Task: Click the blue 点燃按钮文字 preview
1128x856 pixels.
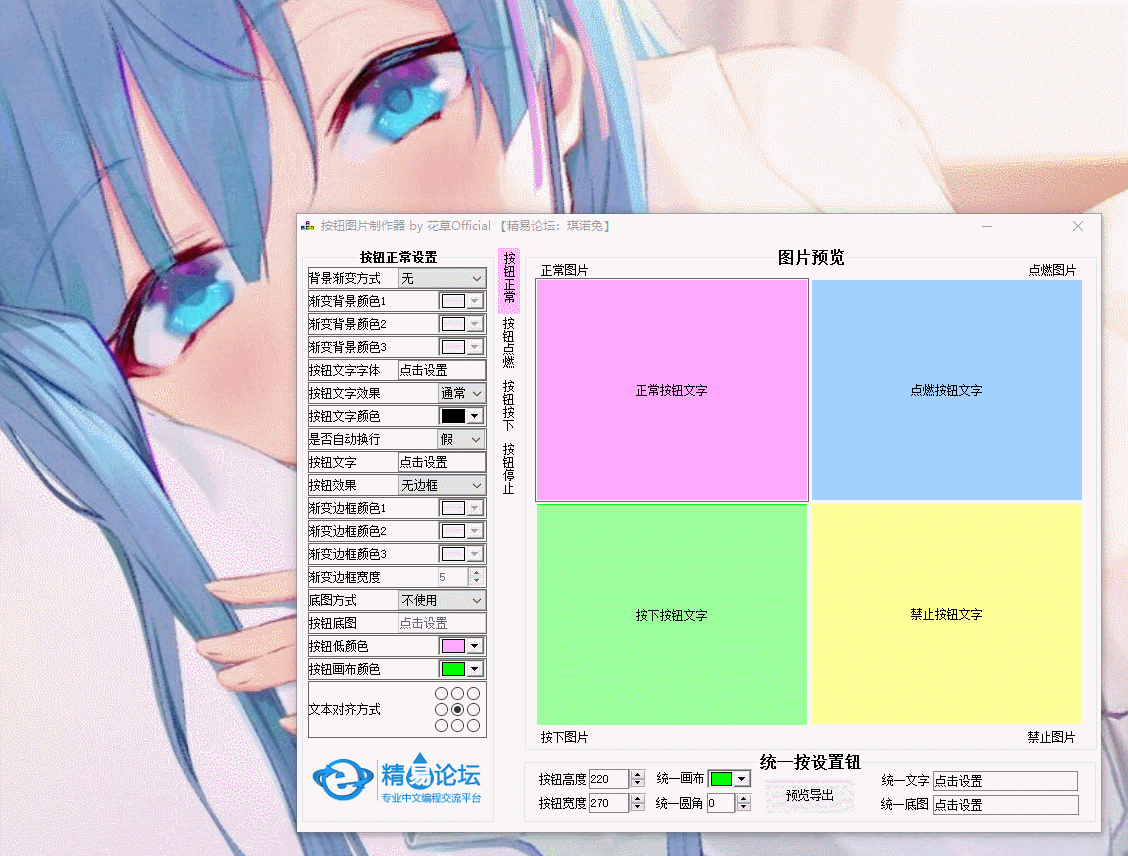Action: coord(947,390)
